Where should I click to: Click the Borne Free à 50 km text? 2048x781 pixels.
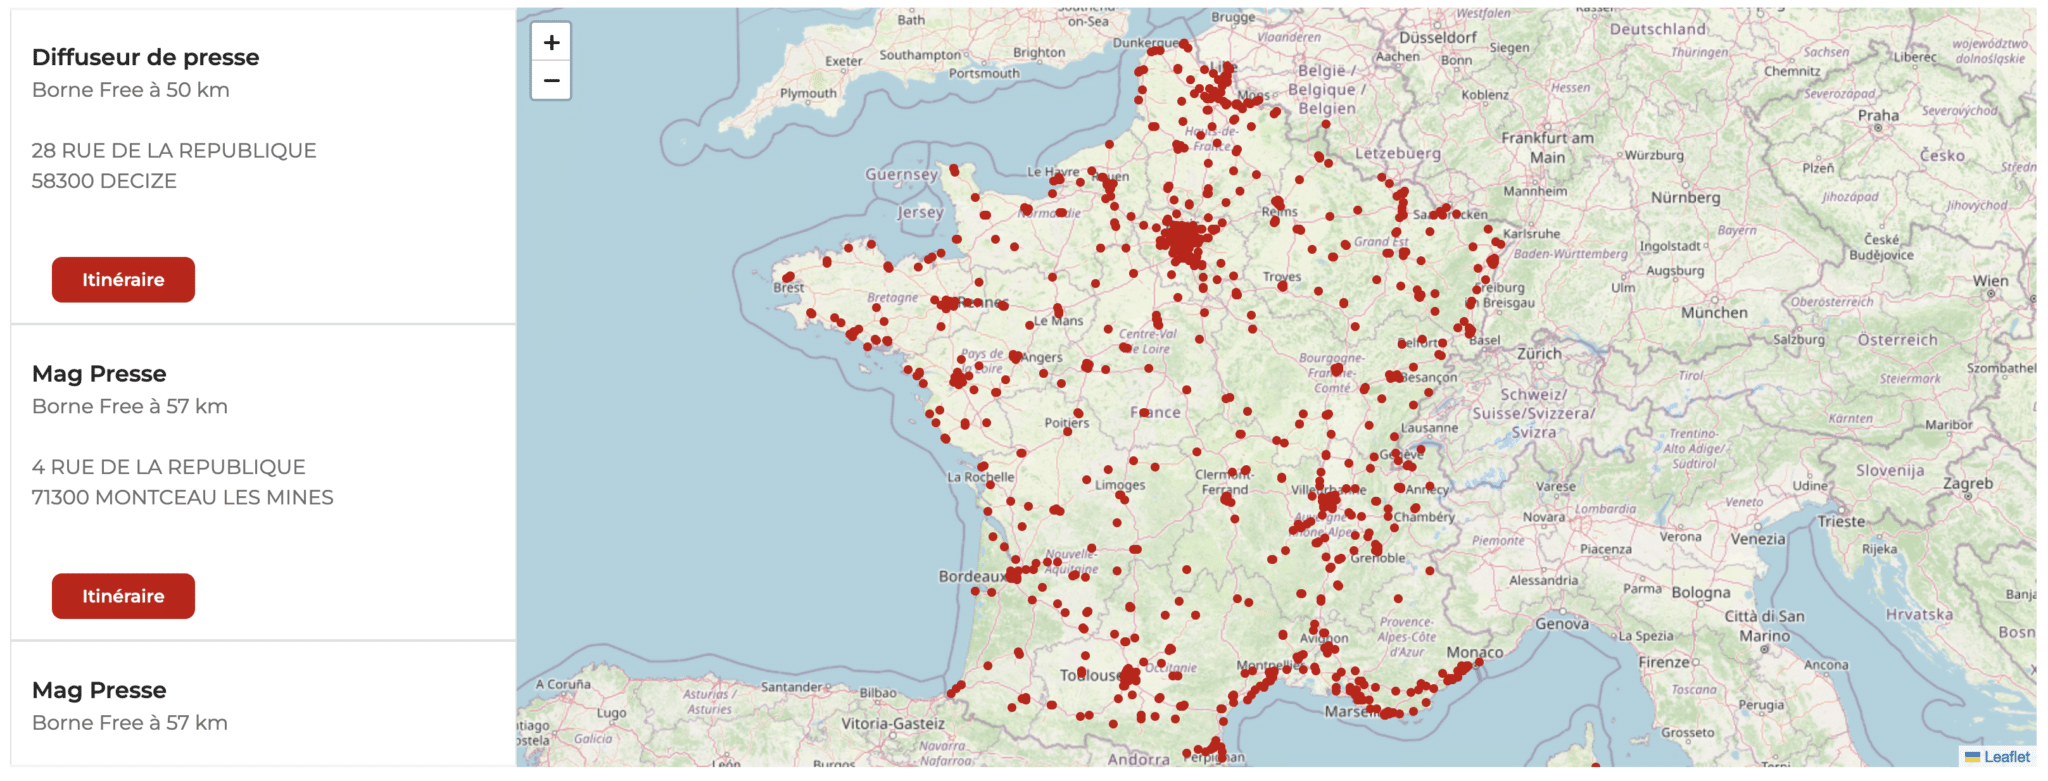(131, 90)
